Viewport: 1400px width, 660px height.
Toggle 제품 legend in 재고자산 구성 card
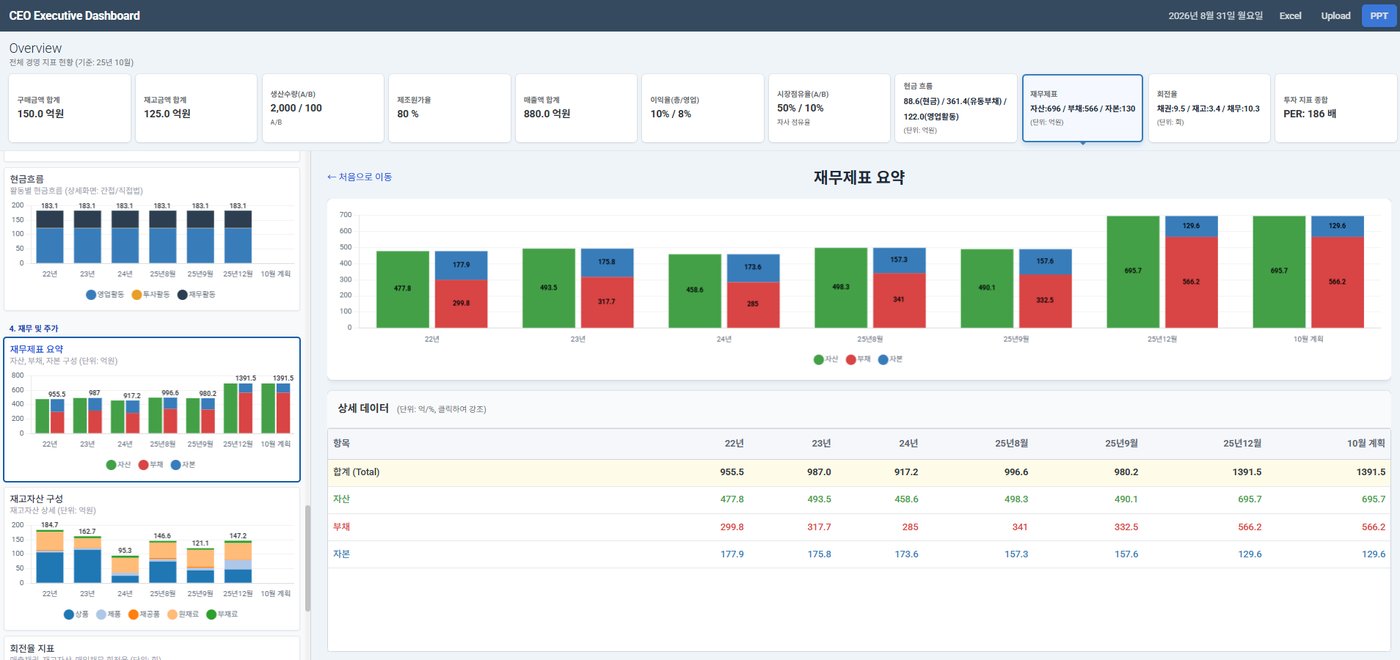tap(110, 614)
